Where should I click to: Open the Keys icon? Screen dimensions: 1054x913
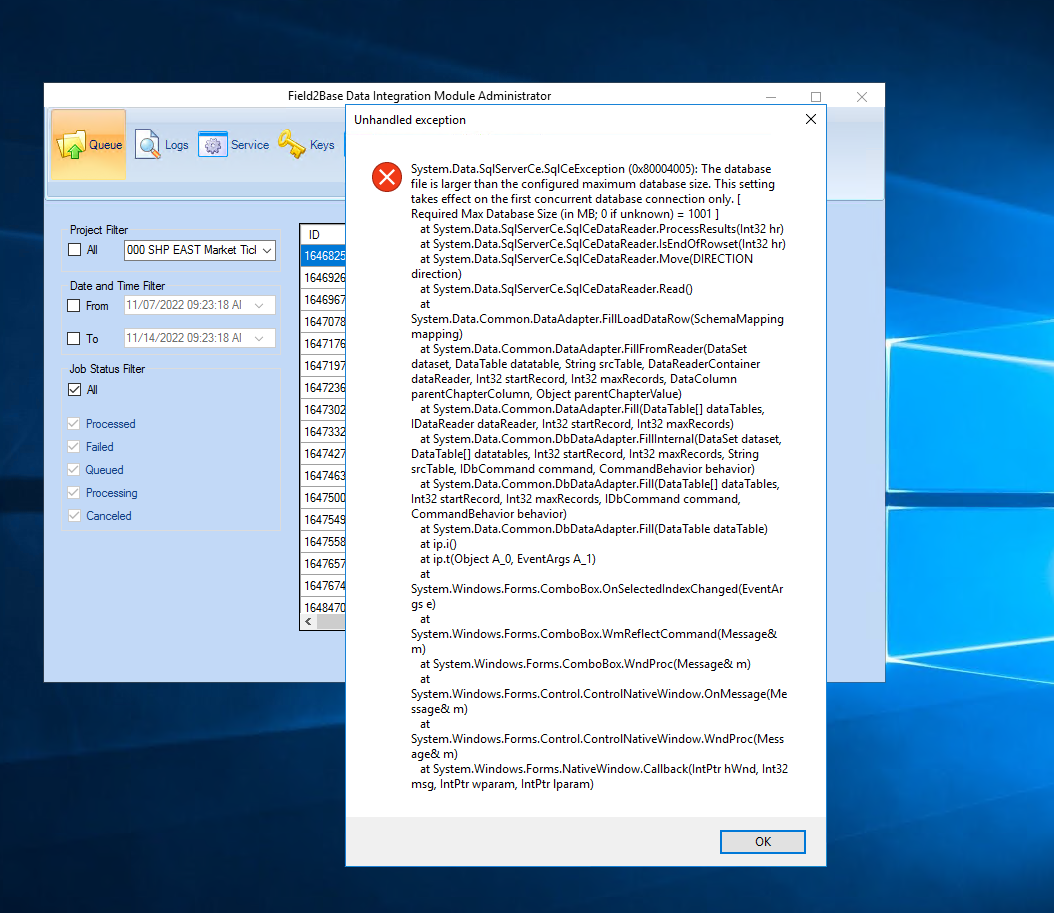[292, 144]
